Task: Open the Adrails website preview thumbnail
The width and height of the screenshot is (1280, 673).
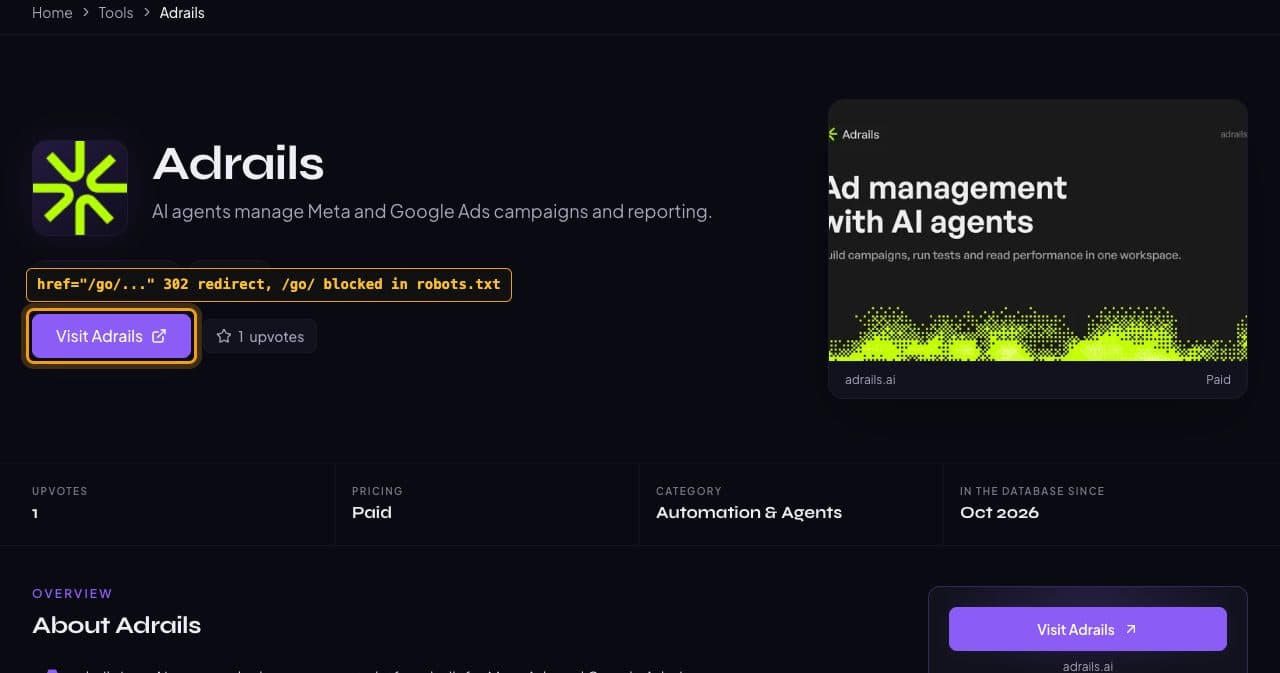Action: point(1038,230)
